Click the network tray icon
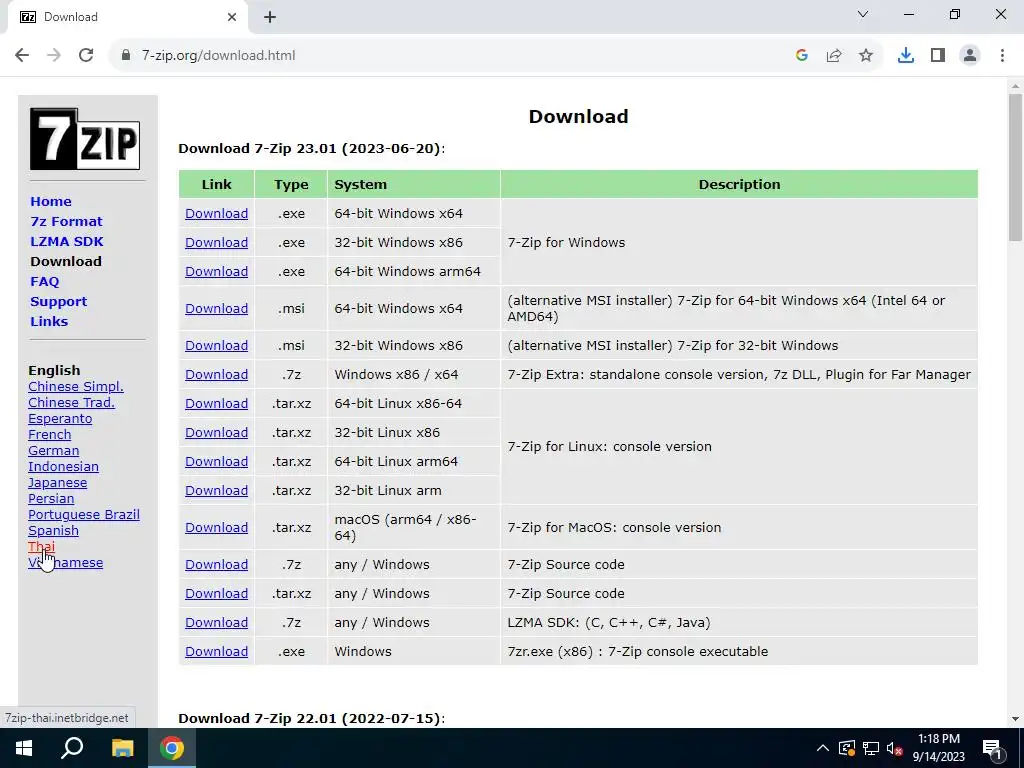The width and height of the screenshot is (1024, 768). tap(871, 748)
